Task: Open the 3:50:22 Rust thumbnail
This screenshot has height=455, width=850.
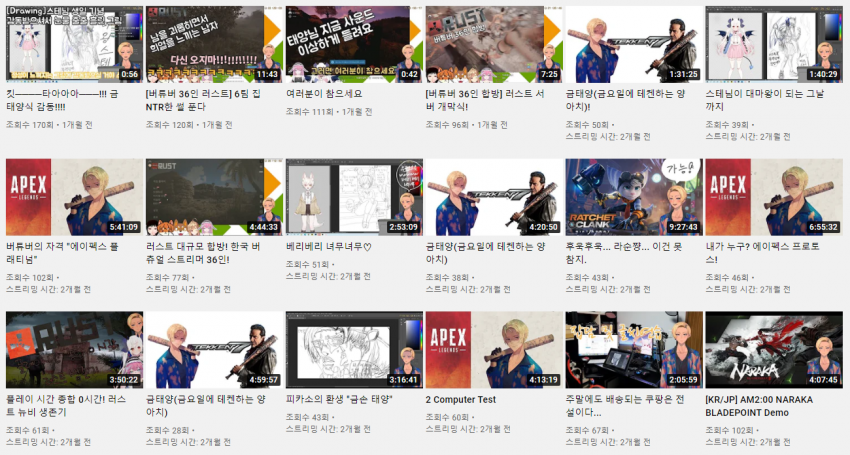Action: click(74, 350)
